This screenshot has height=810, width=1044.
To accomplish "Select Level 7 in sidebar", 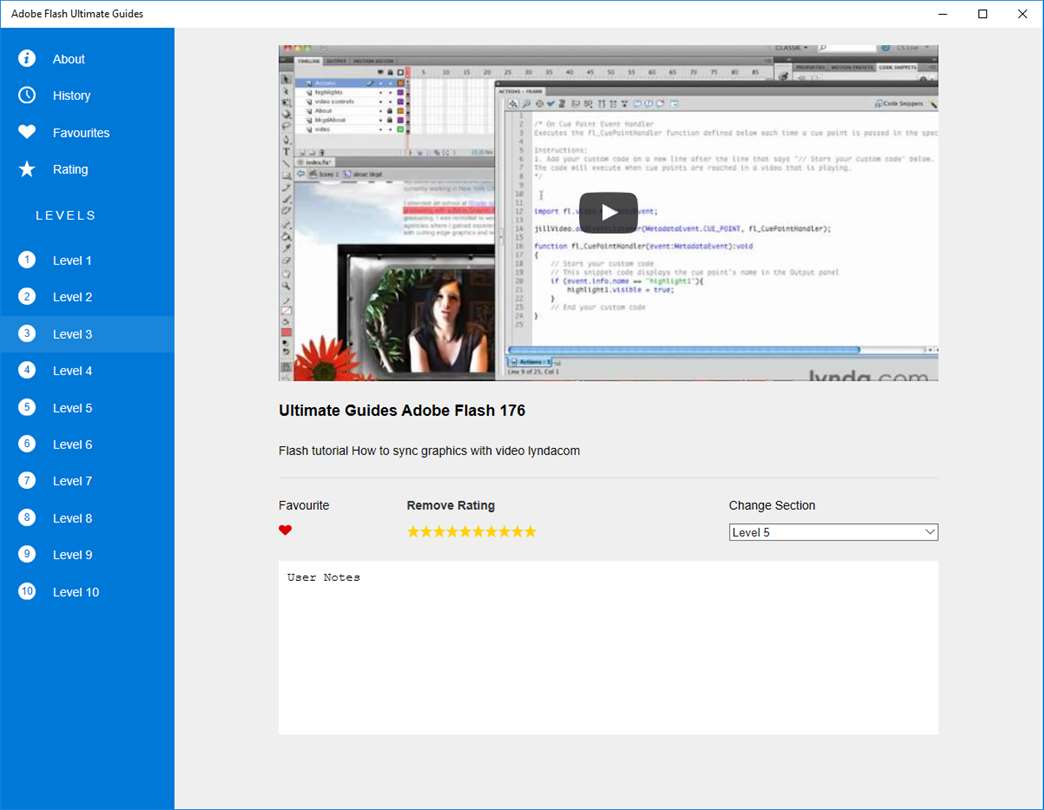I will [87, 481].
